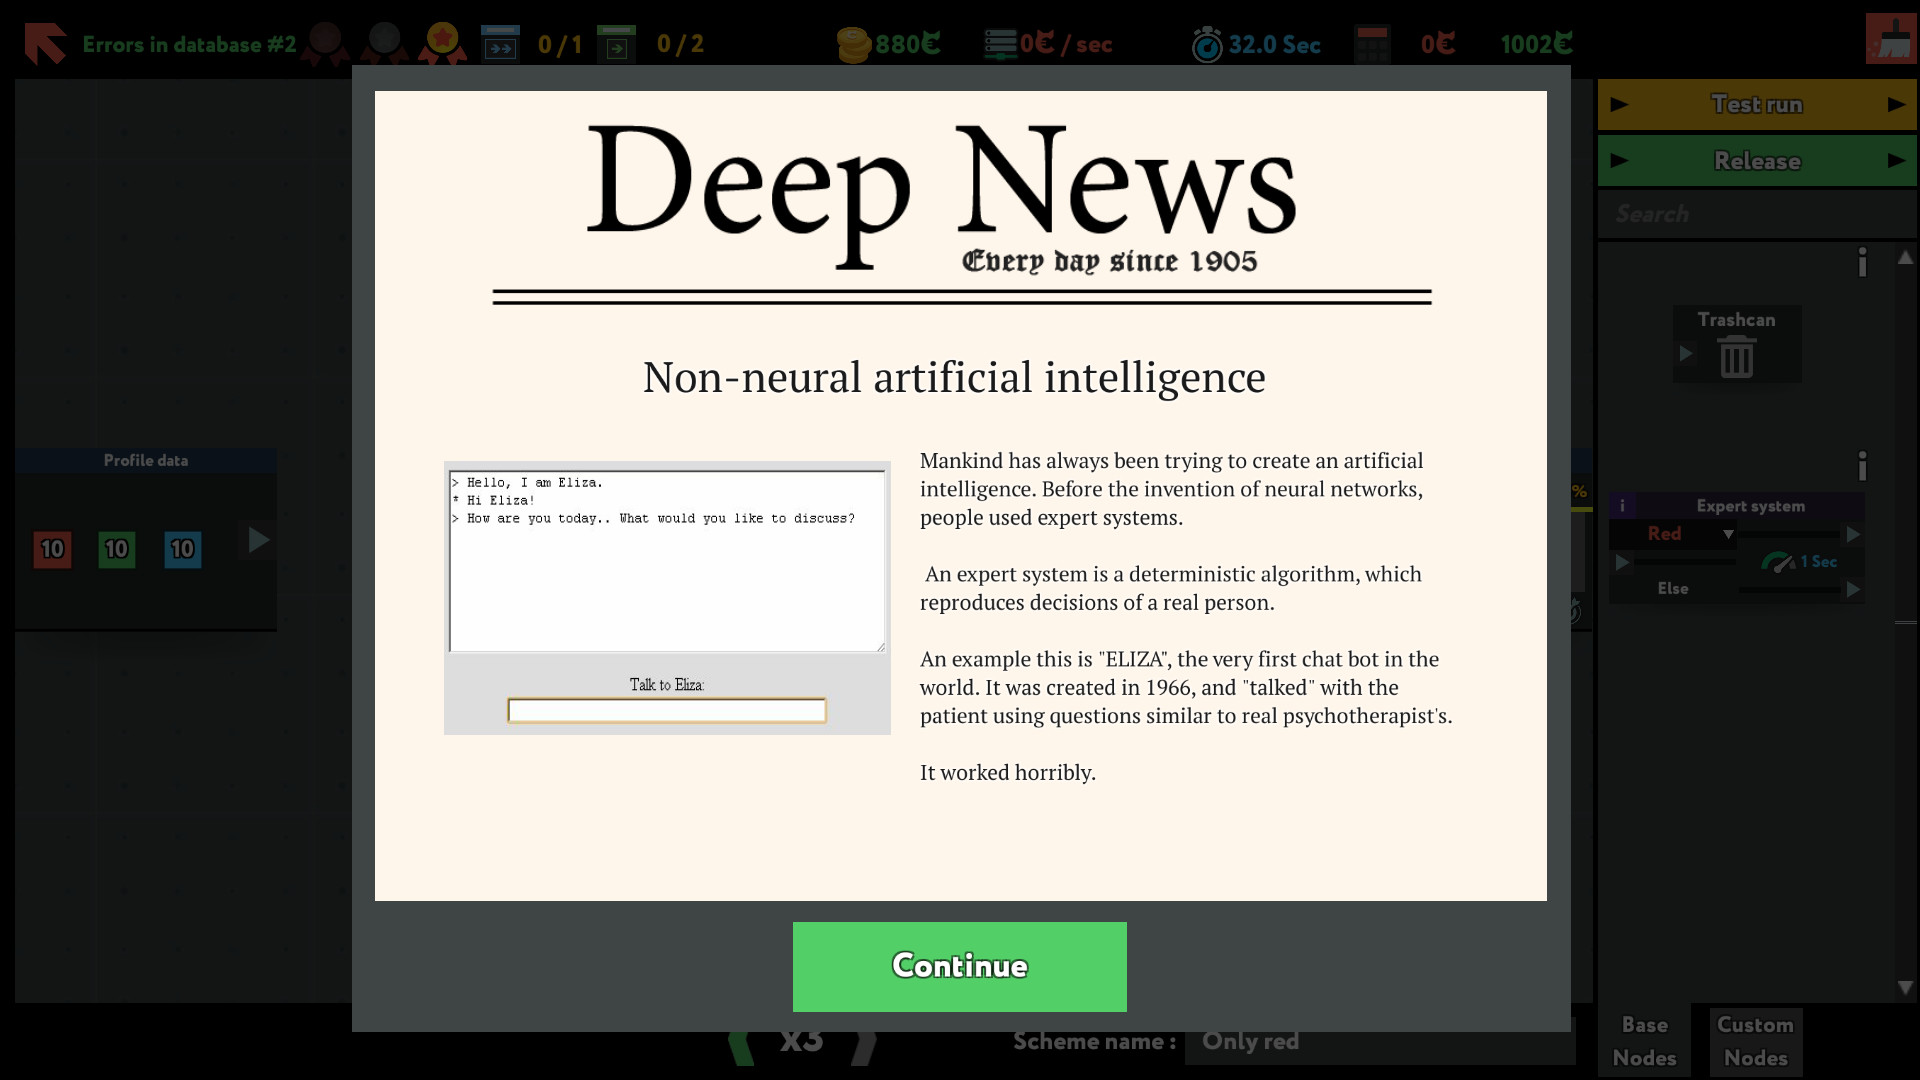This screenshot has width=1920, height=1080.
Task: Click the currency coins icon
Action: [x=855, y=44]
